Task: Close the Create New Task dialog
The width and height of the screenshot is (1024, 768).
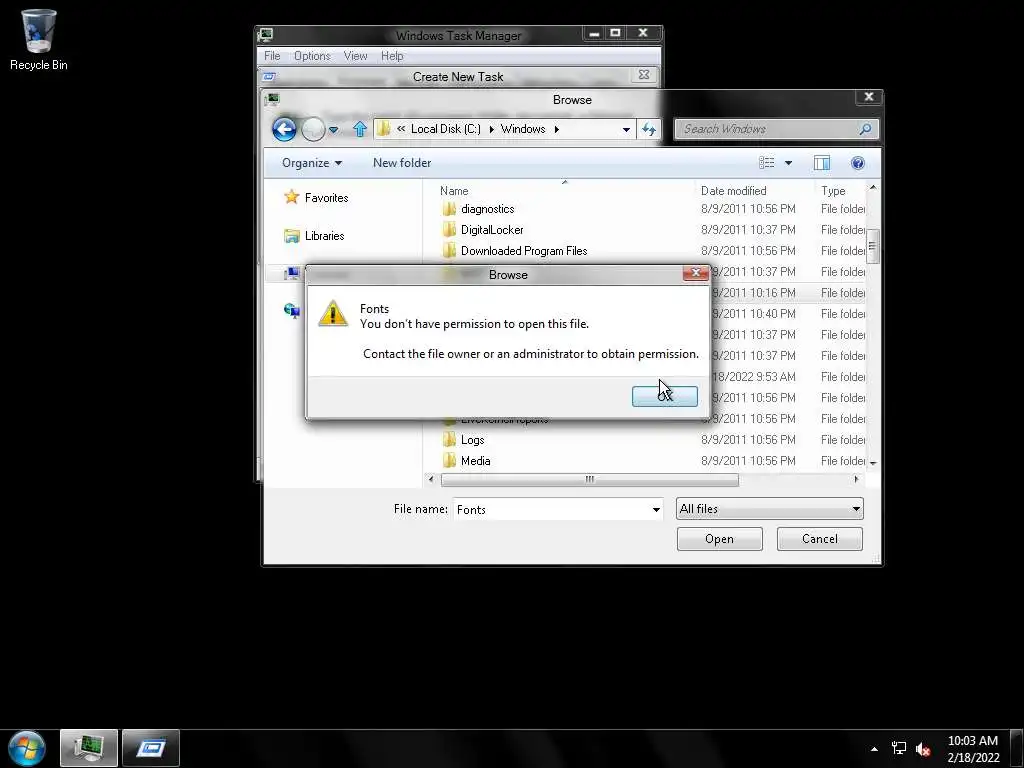Action: coord(644,75)
